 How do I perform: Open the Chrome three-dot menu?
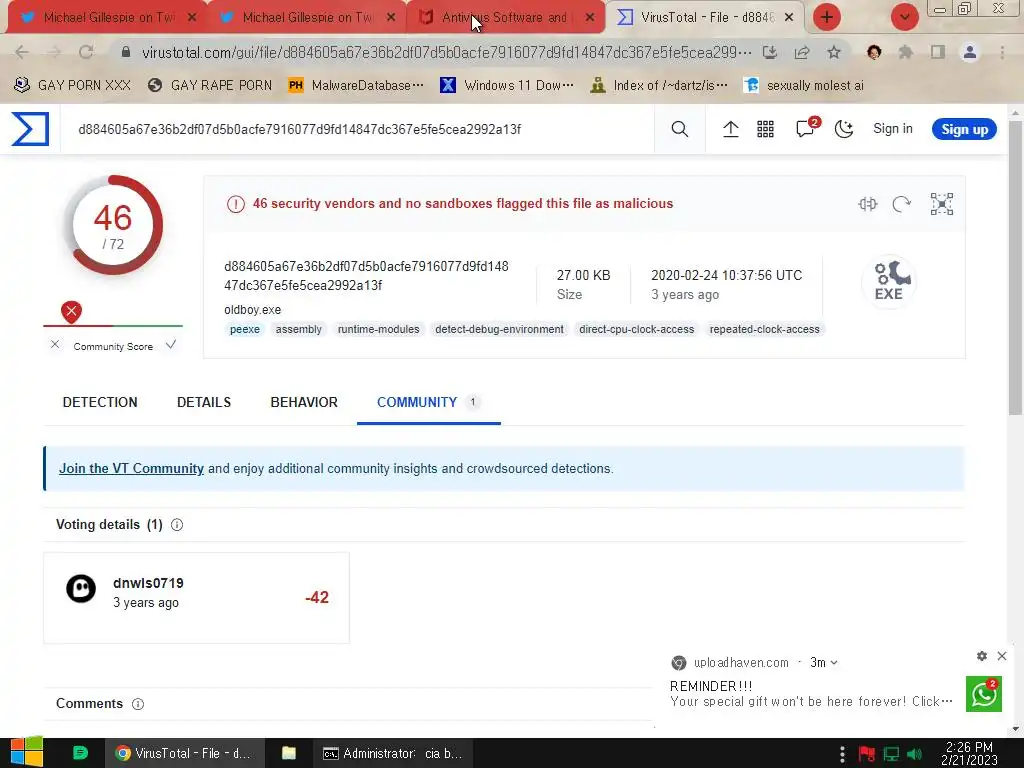[x=1002, y=52]
